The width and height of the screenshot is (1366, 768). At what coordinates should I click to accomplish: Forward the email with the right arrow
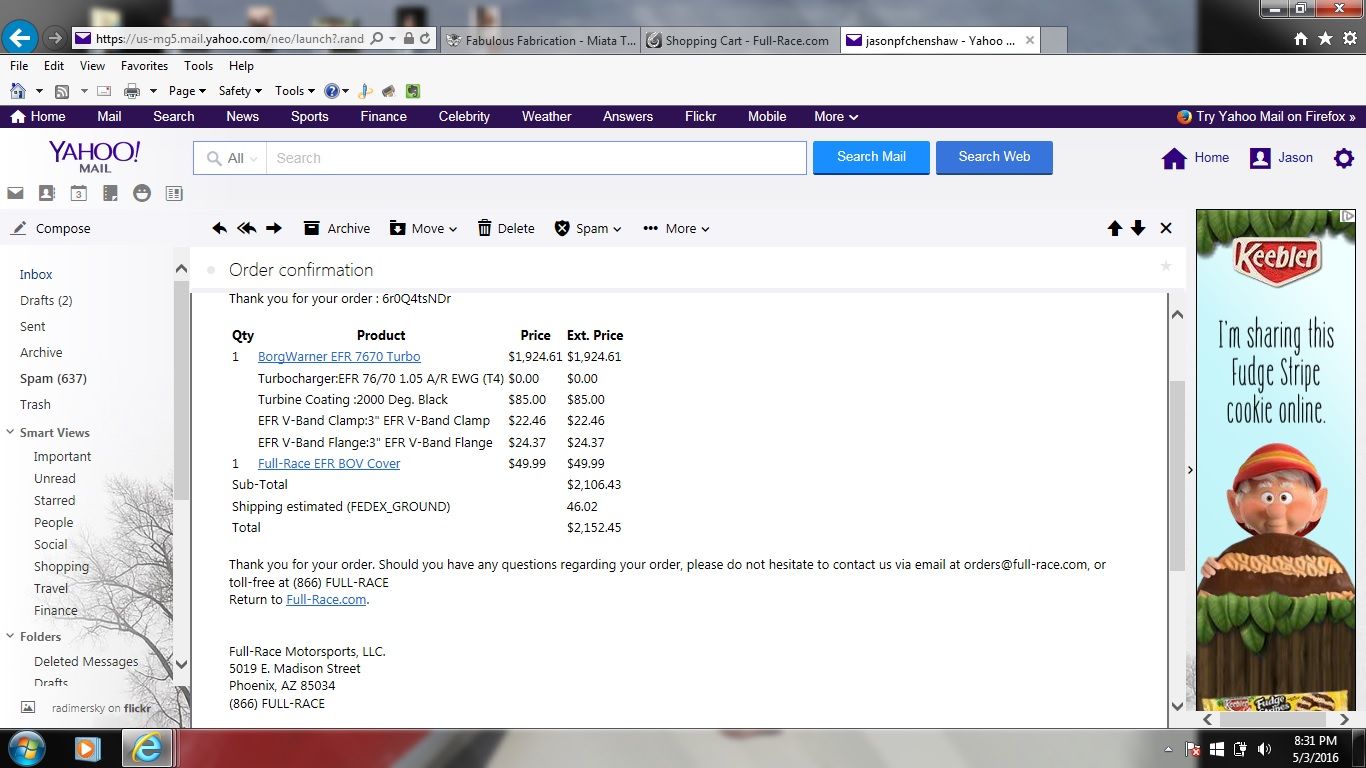pyautogui.click(x=273, y=228)
